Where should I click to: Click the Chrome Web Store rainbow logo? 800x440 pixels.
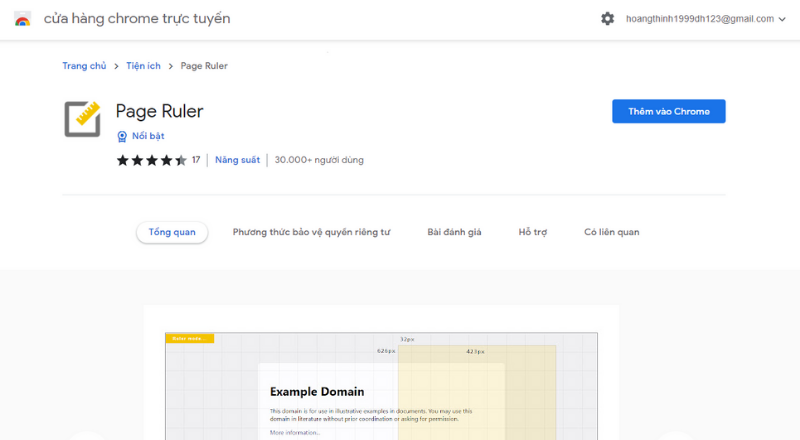[x=22, y=19]
